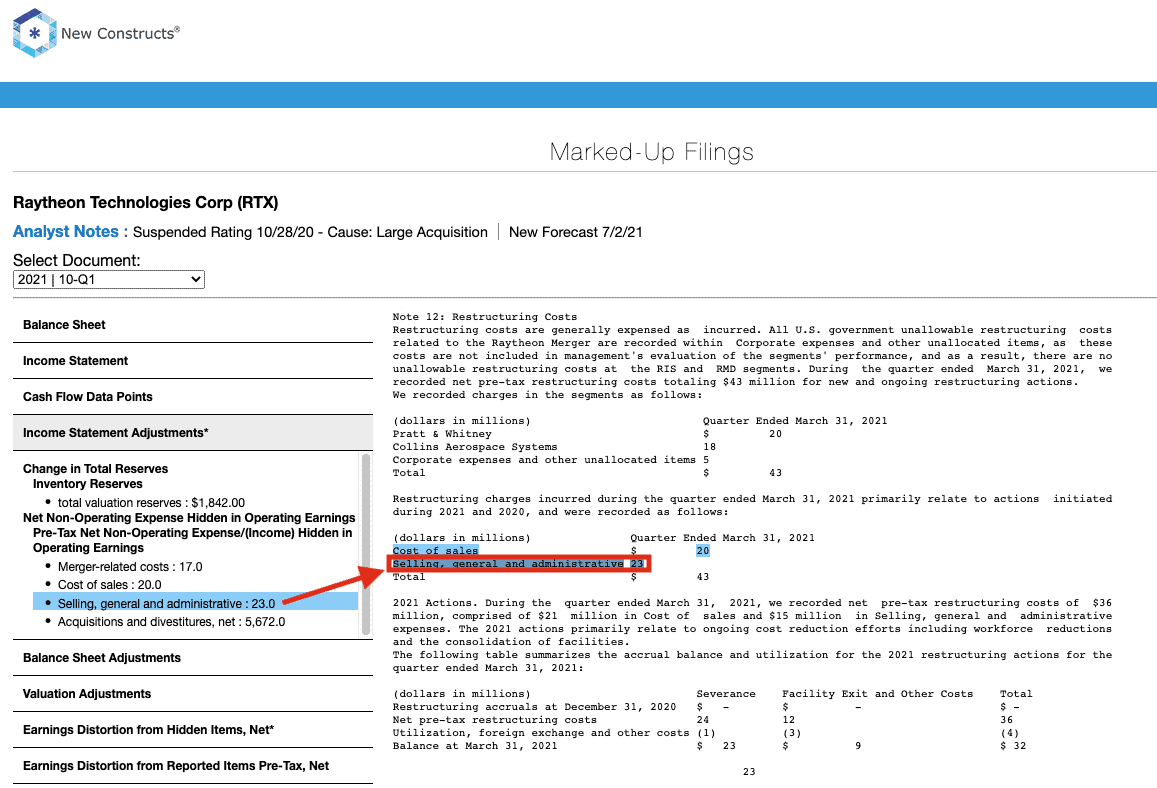This screenshot has width=1157, height=788.
Task: Click the Note 12: Restructuring Costs heading
Action: (x=485, y=317)
